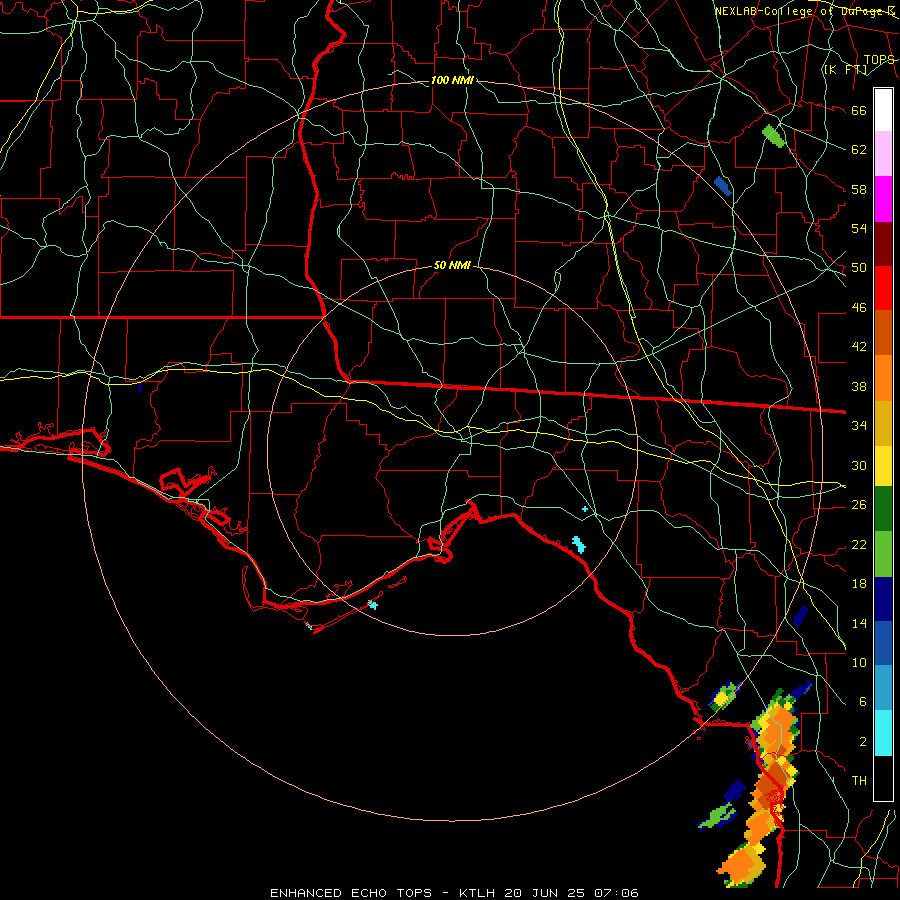900x900 pixels.
Task: Click the cyan echo on the barrier island
Action: point(373,604)
